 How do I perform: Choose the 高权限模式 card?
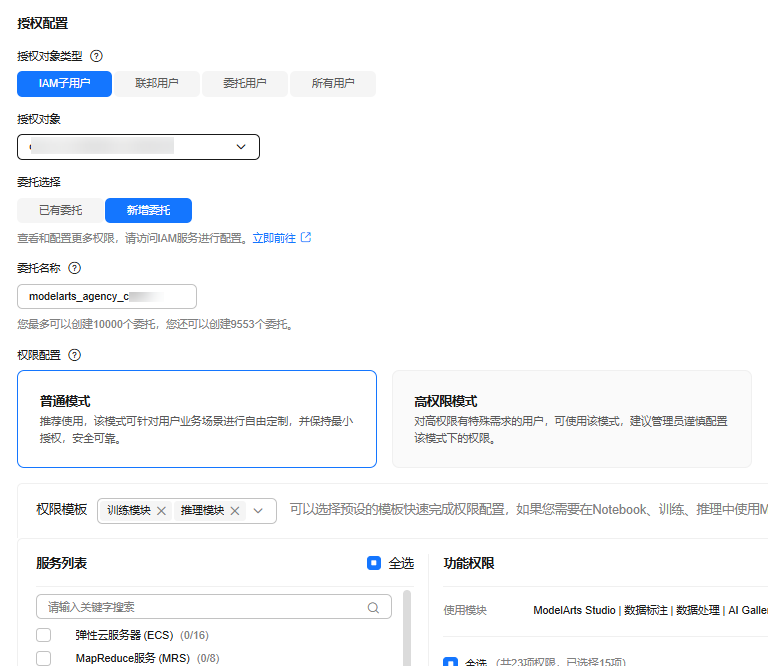(x=571, y=419)
